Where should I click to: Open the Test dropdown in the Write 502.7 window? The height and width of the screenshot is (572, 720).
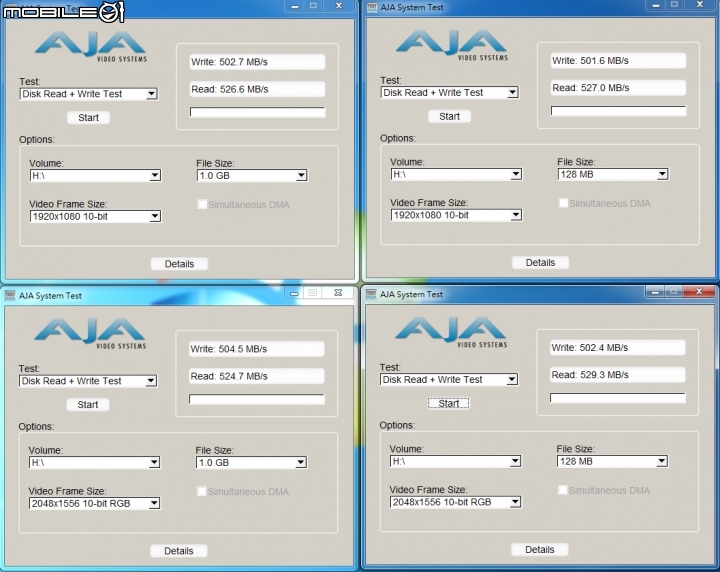[89, 94]
